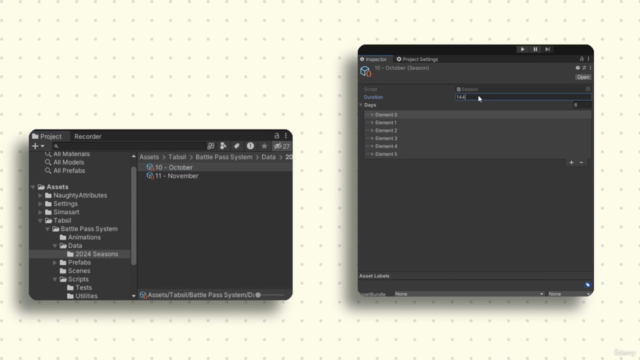Expand Element 4 in Days list
Viewport: 640px width, 360px height.
(372, 146)
